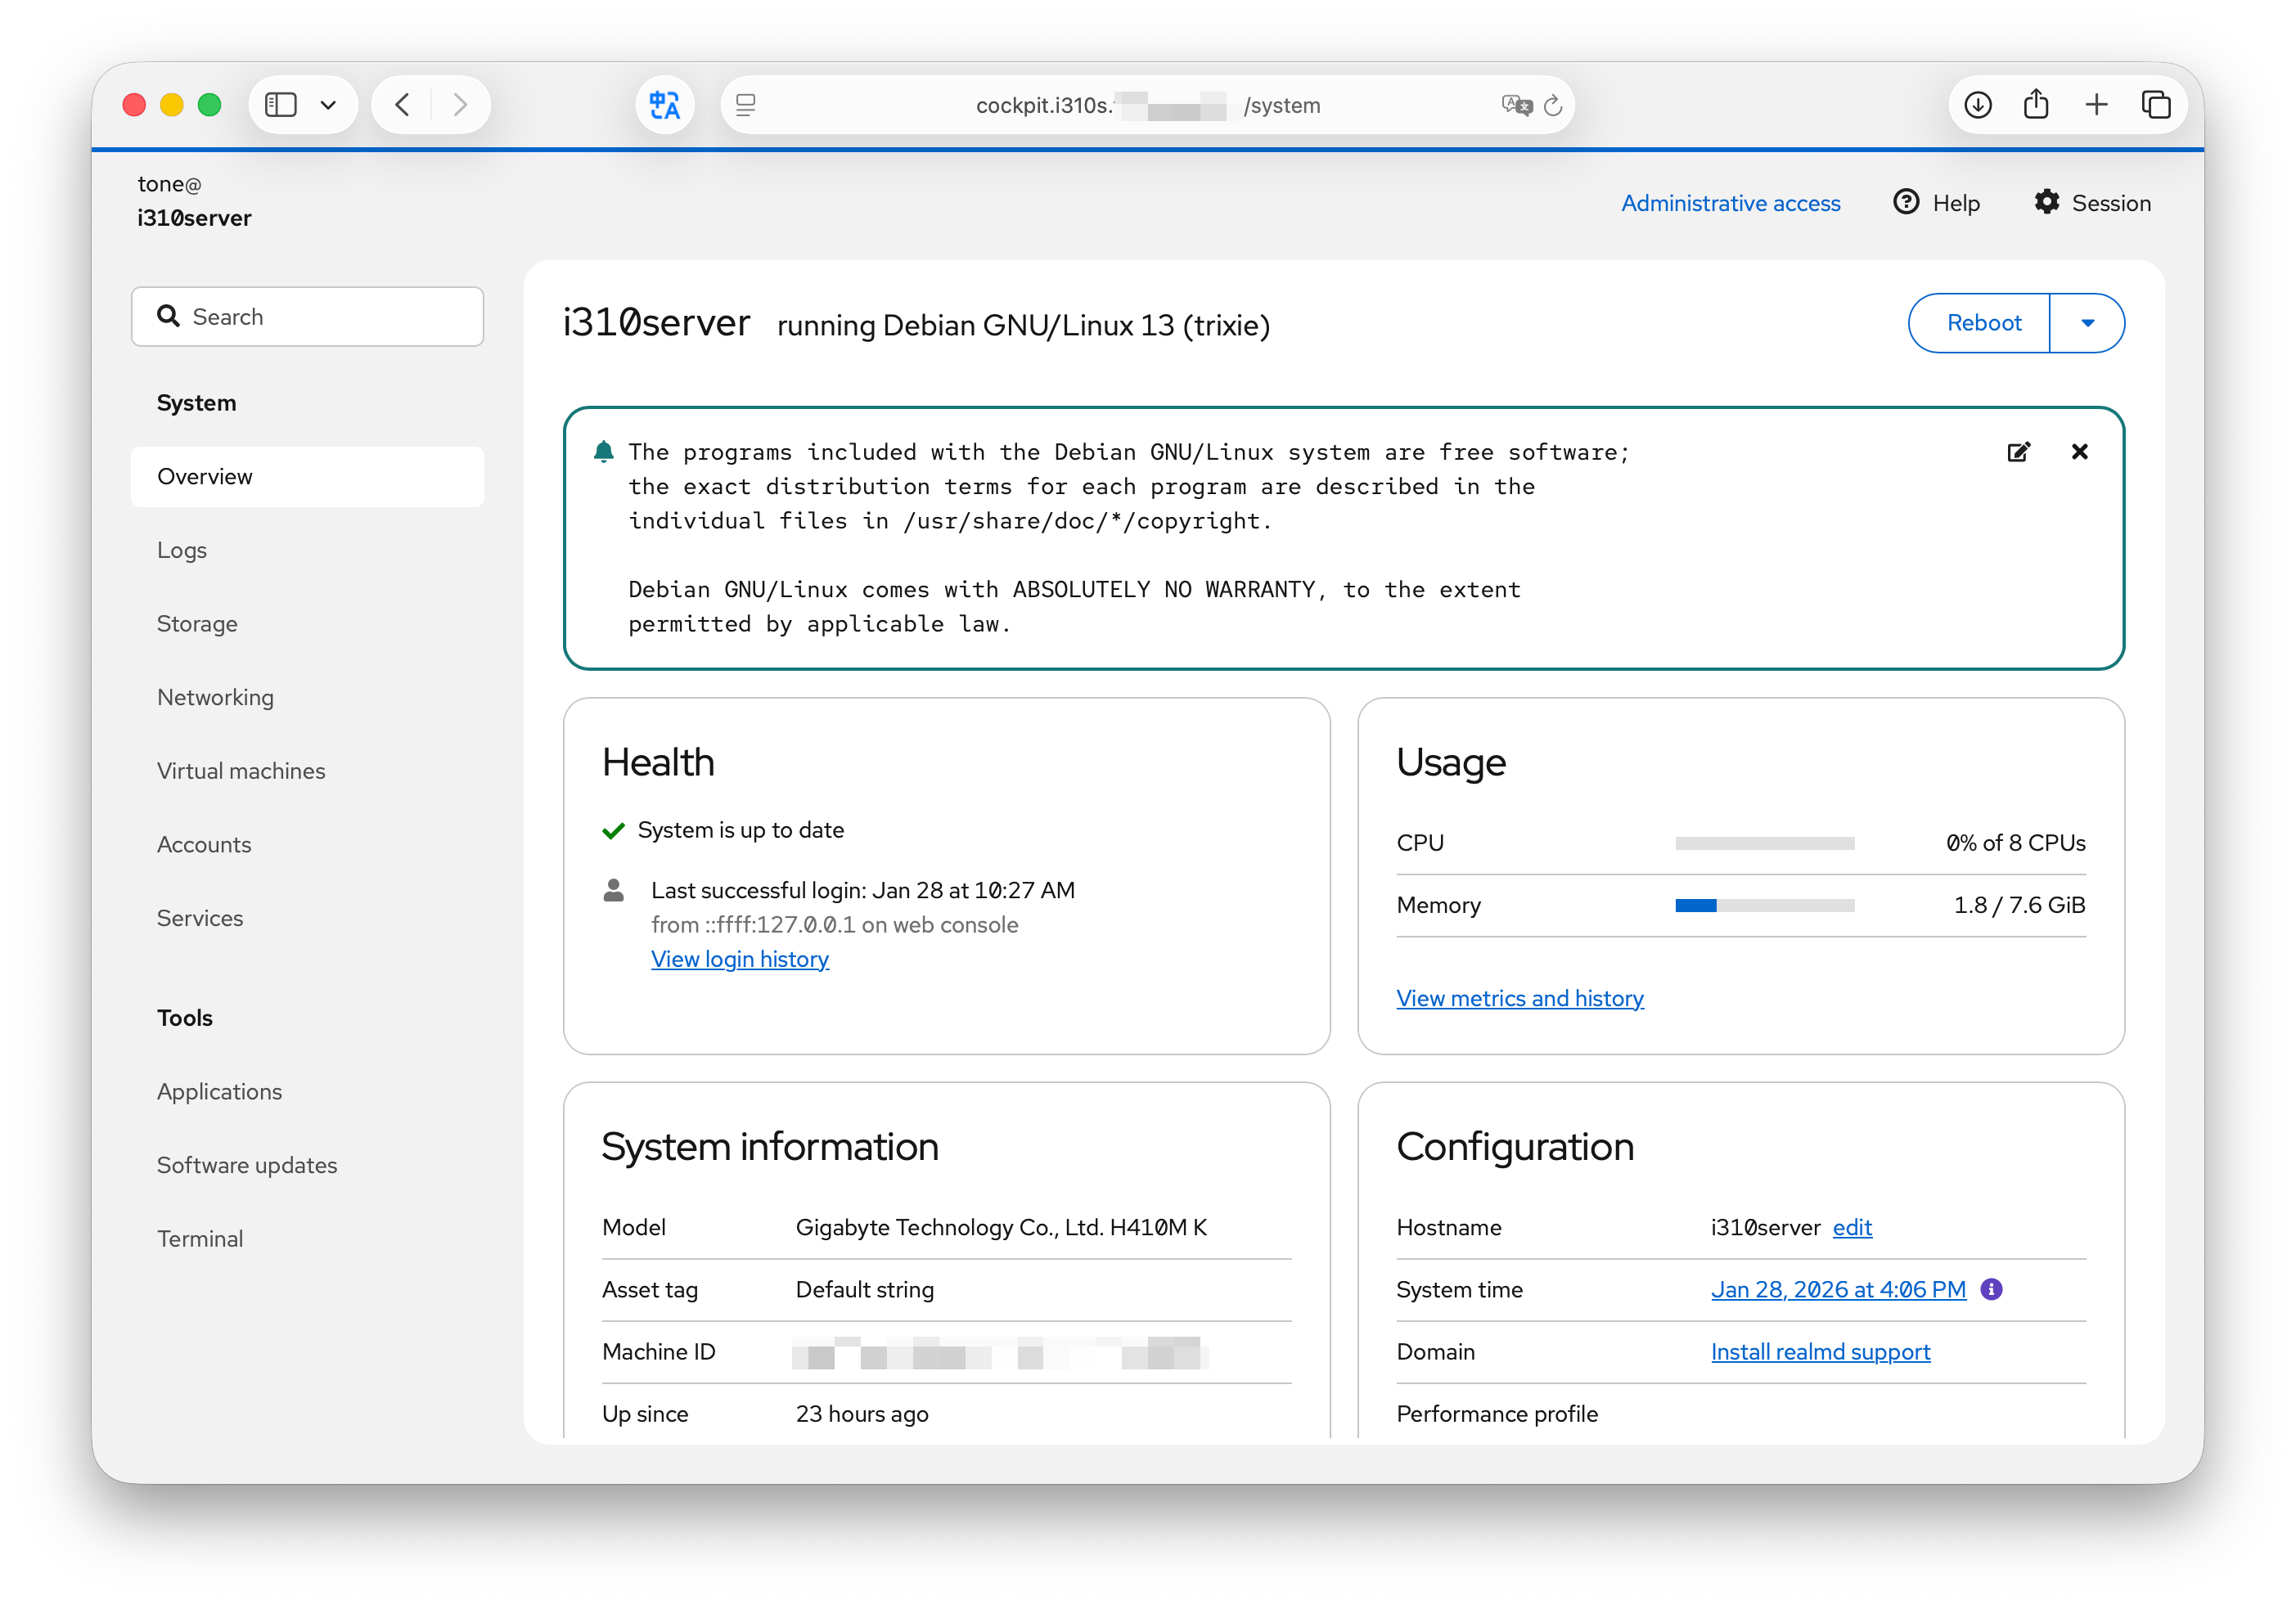
Task: Expand the Reboot dropdown arrow
Action: coord(2087,323)
